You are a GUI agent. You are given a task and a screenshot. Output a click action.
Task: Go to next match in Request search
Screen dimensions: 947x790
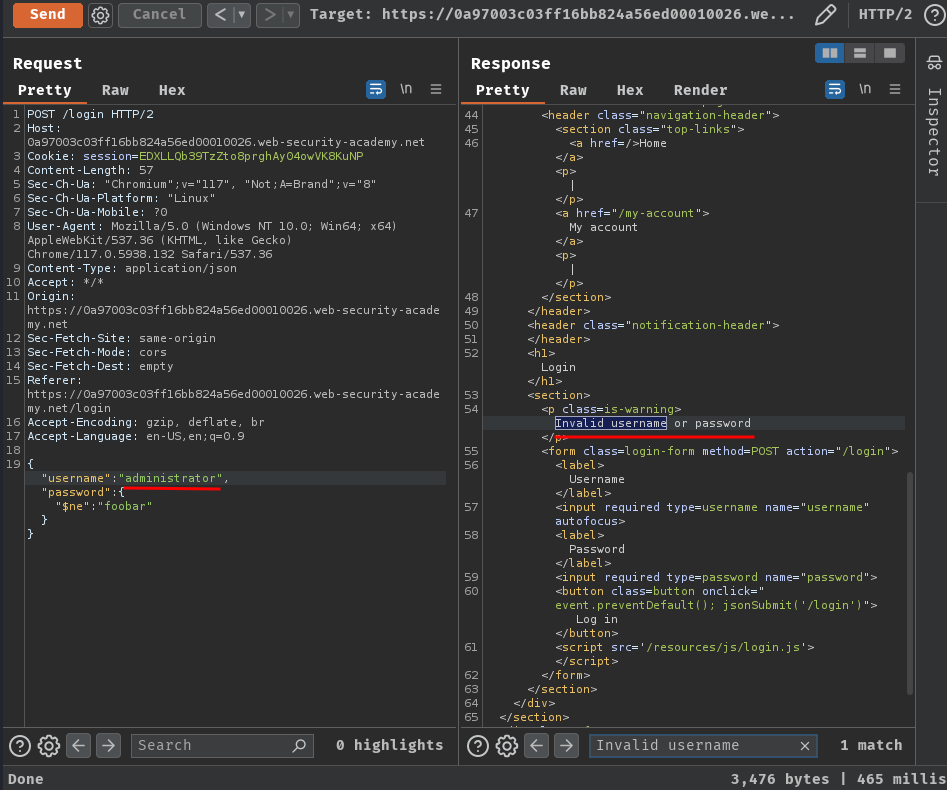pos(108,745)
